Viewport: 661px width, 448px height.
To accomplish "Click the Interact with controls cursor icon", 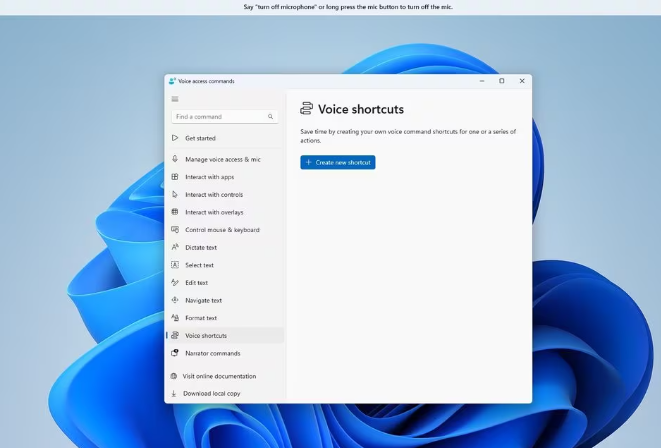I will (x=175, y=195).
